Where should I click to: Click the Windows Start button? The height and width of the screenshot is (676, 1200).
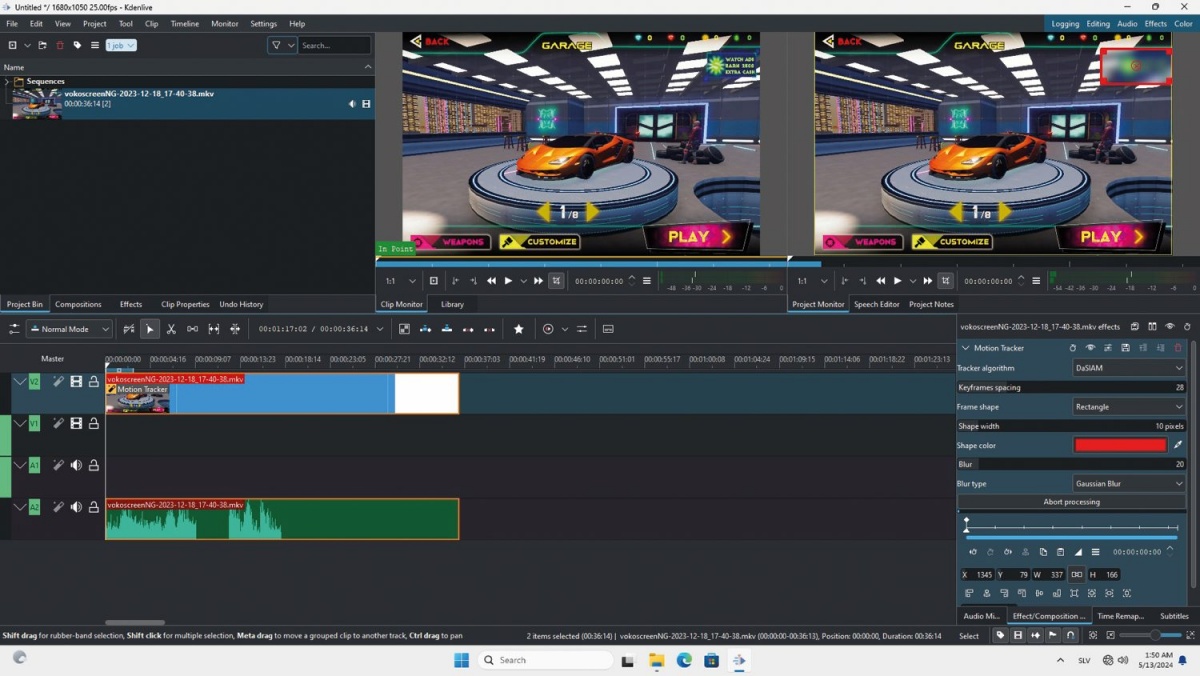click(461, 660)
